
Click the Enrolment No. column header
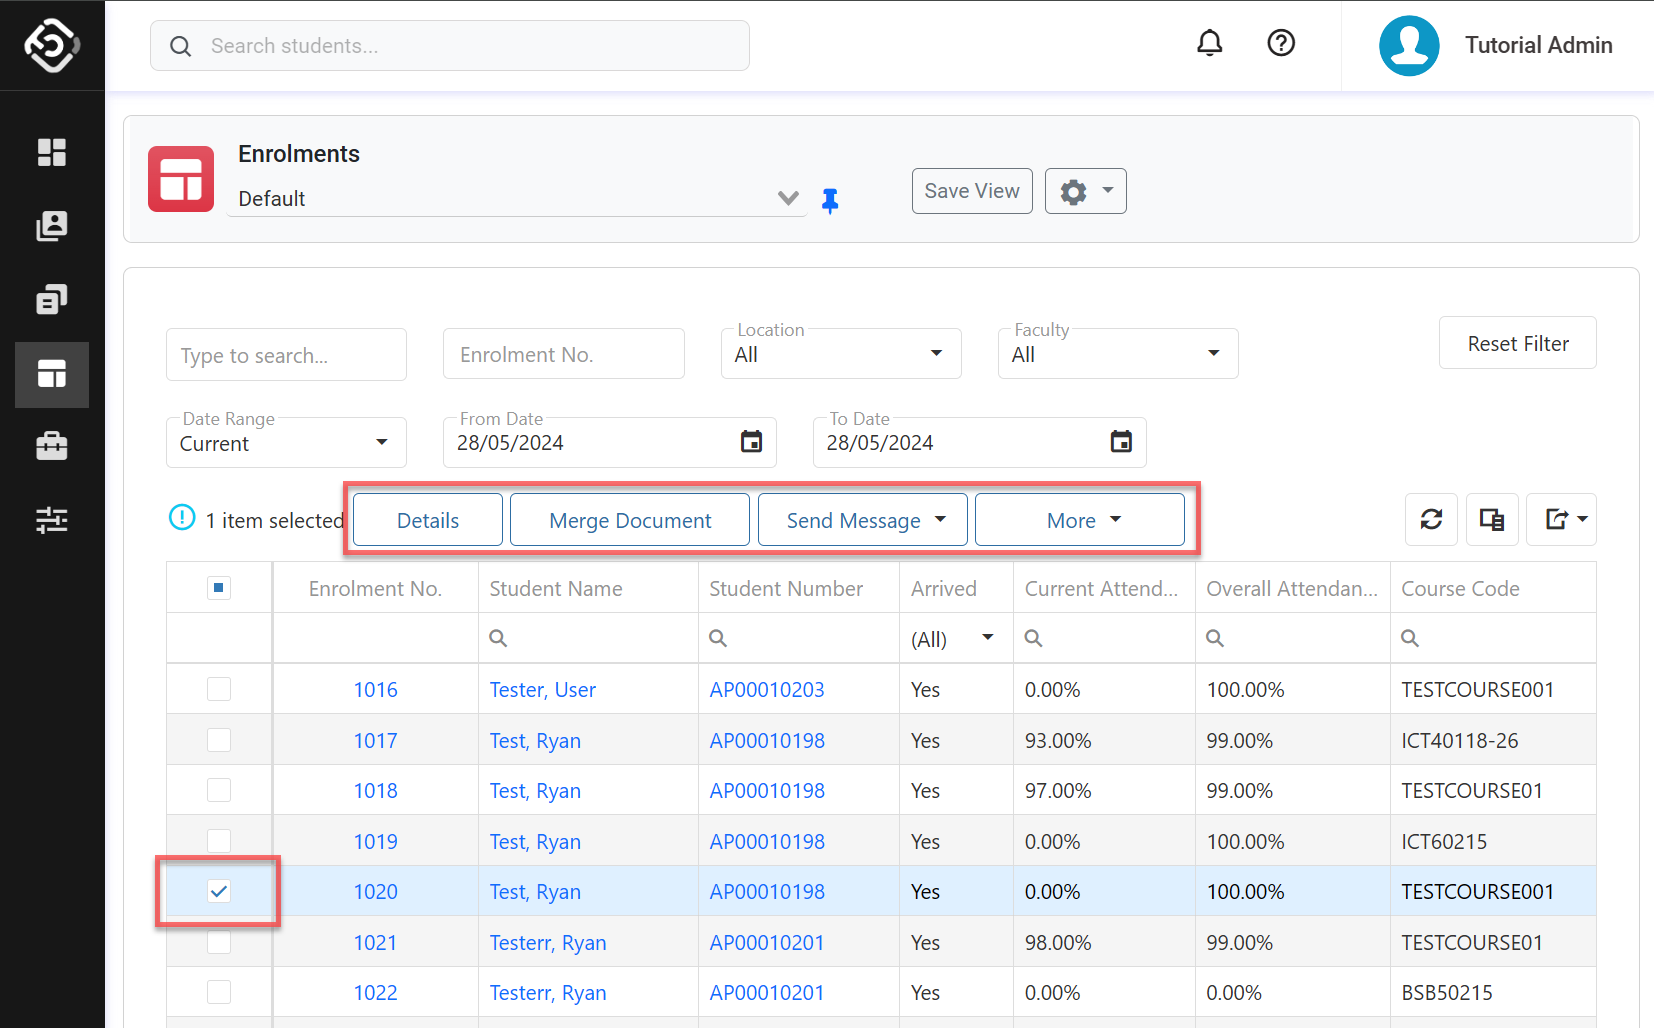pyautogui.click(x=375, y=588)
